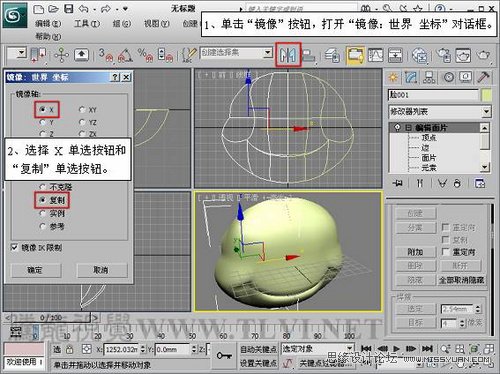500x374 pixels.
Task: Select the 不克隆 radio button
Action: pos(43,187)
